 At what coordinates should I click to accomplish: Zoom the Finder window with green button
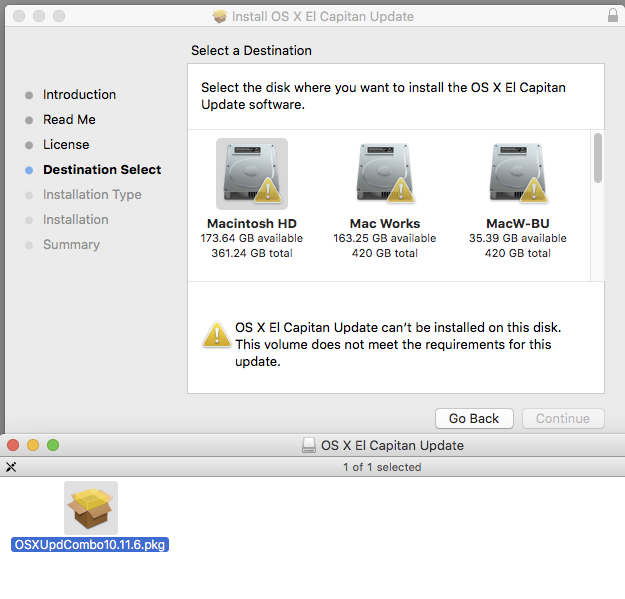[x=53, y=445]
